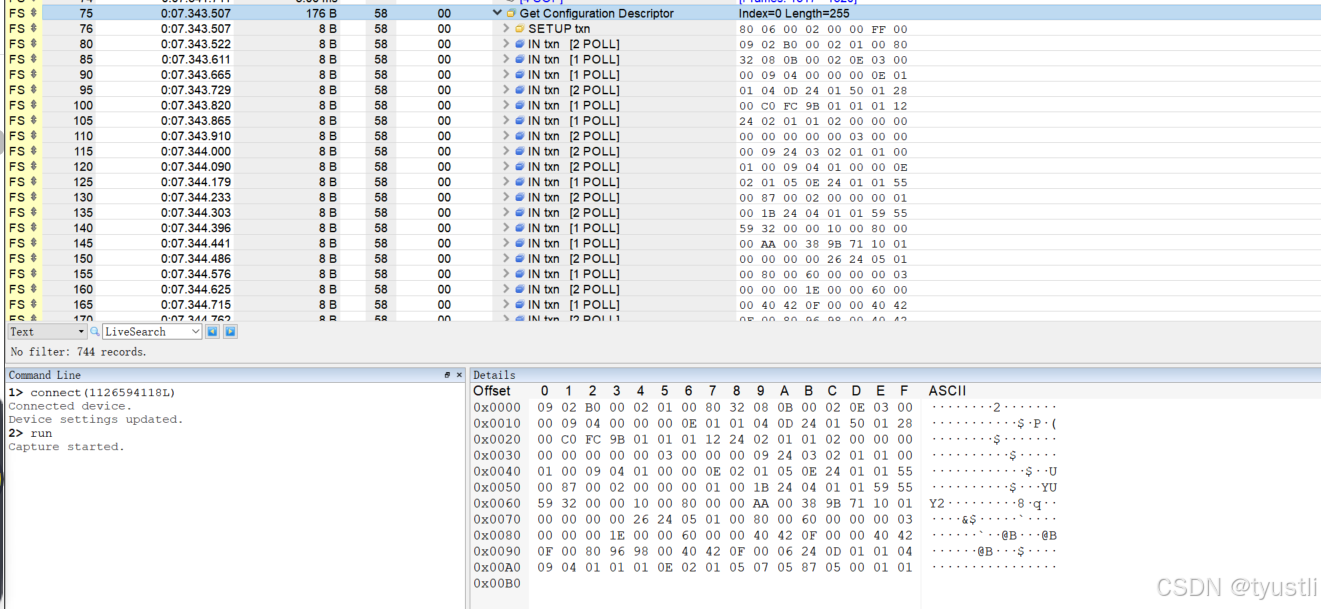The height and width of the screenshot is (609, 1321).
Task: Expand the SETUP txn node
Action: click(x=506, y=29)
